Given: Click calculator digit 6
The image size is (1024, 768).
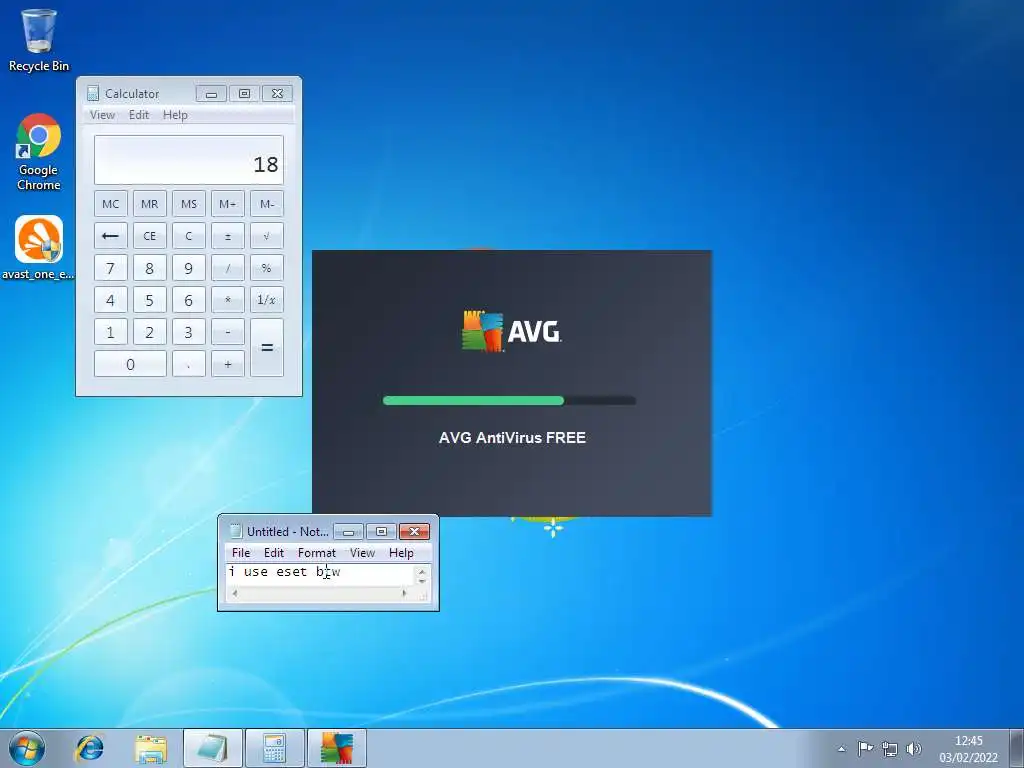Looking at the screenshot, I should (189, 300).
